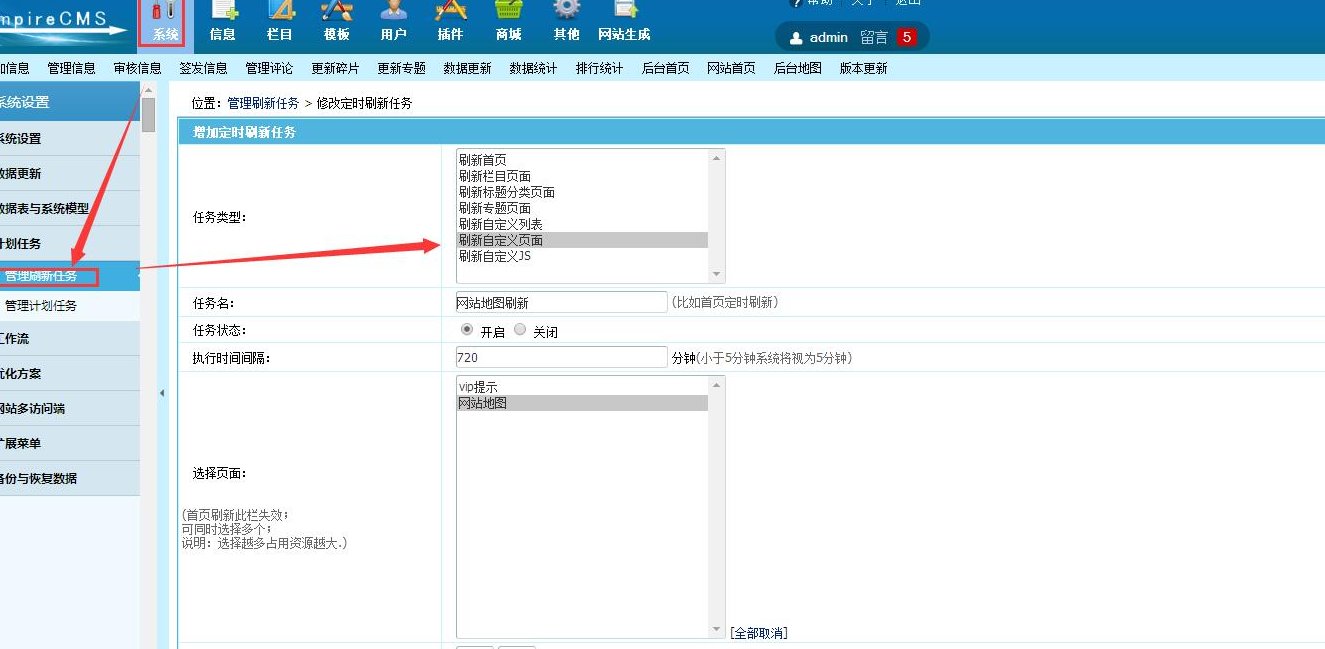The image size is (1325, 649).
Task: Select 刷新自定义JS task type
Action: pos(582,256)
